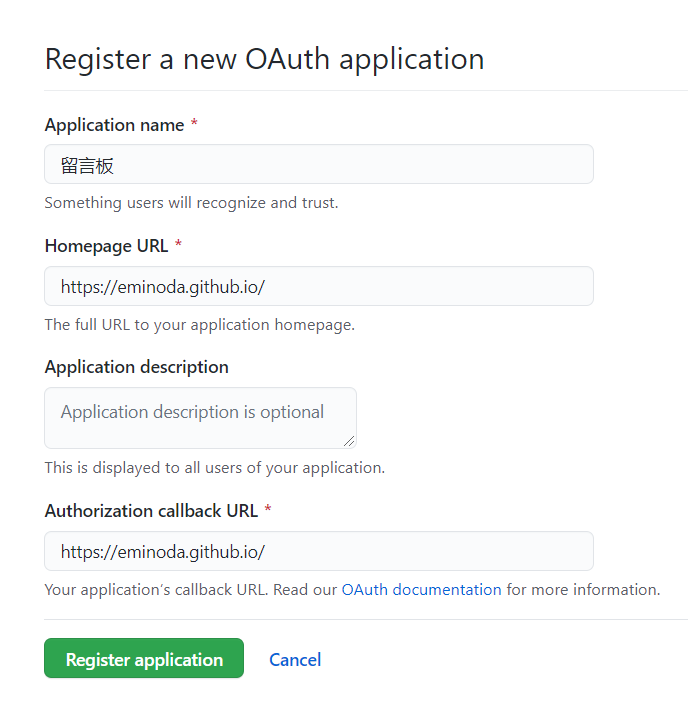Image resolution: width=688 pixels, height=725 pixels.
Task: Click the red asterisk beside Application name
Action: click(194, 123)
